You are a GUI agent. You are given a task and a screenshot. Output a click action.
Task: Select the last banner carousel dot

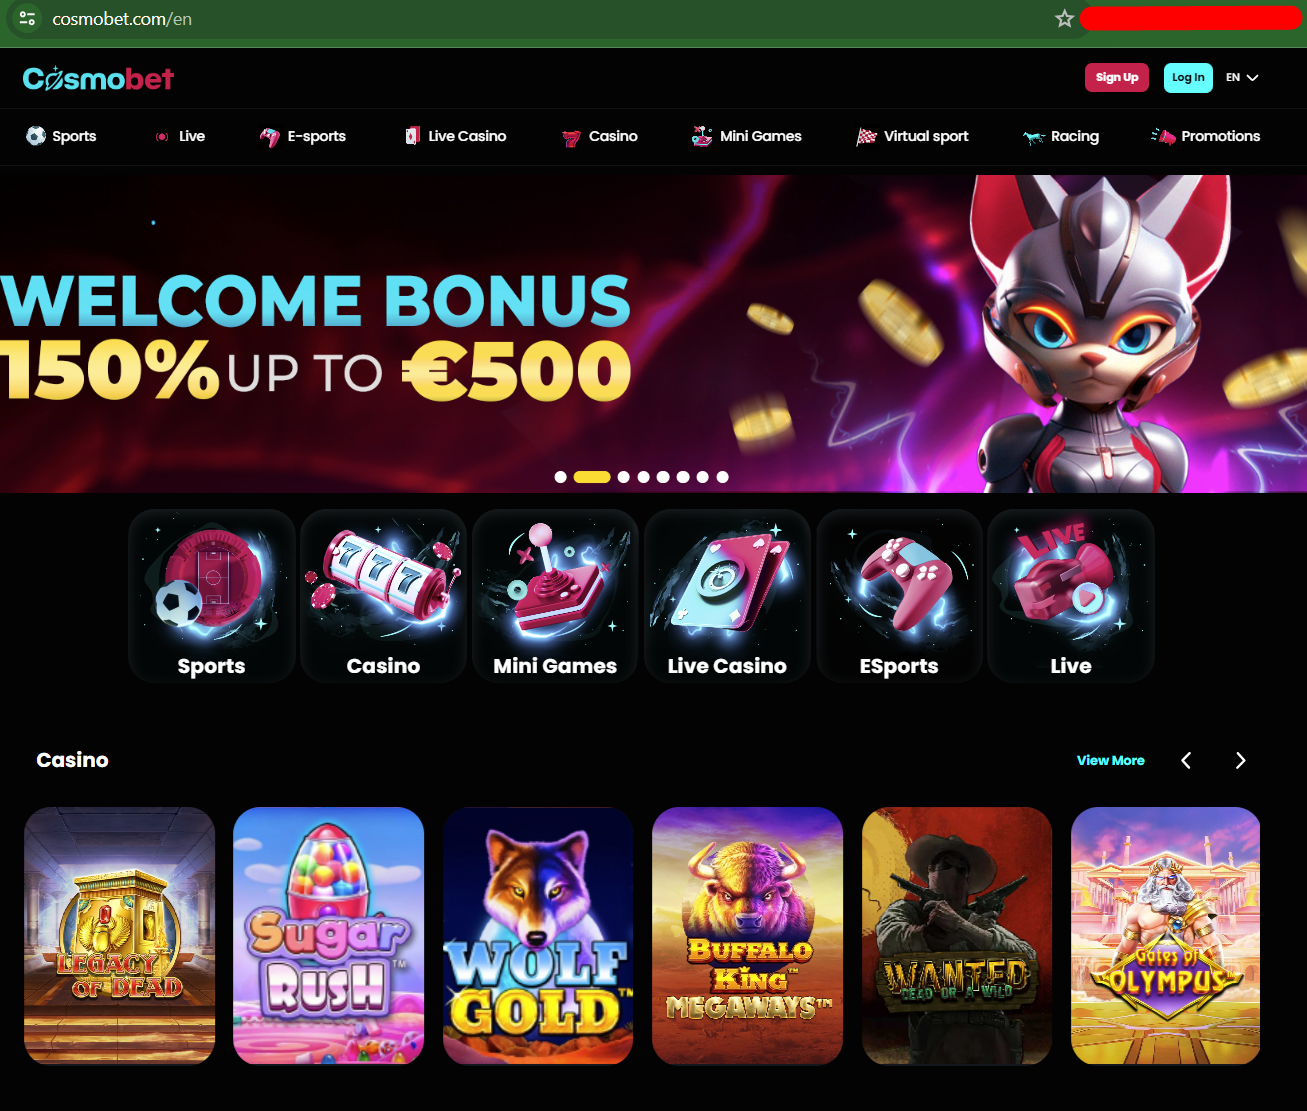pyautogui.click(x=722, y=477)
